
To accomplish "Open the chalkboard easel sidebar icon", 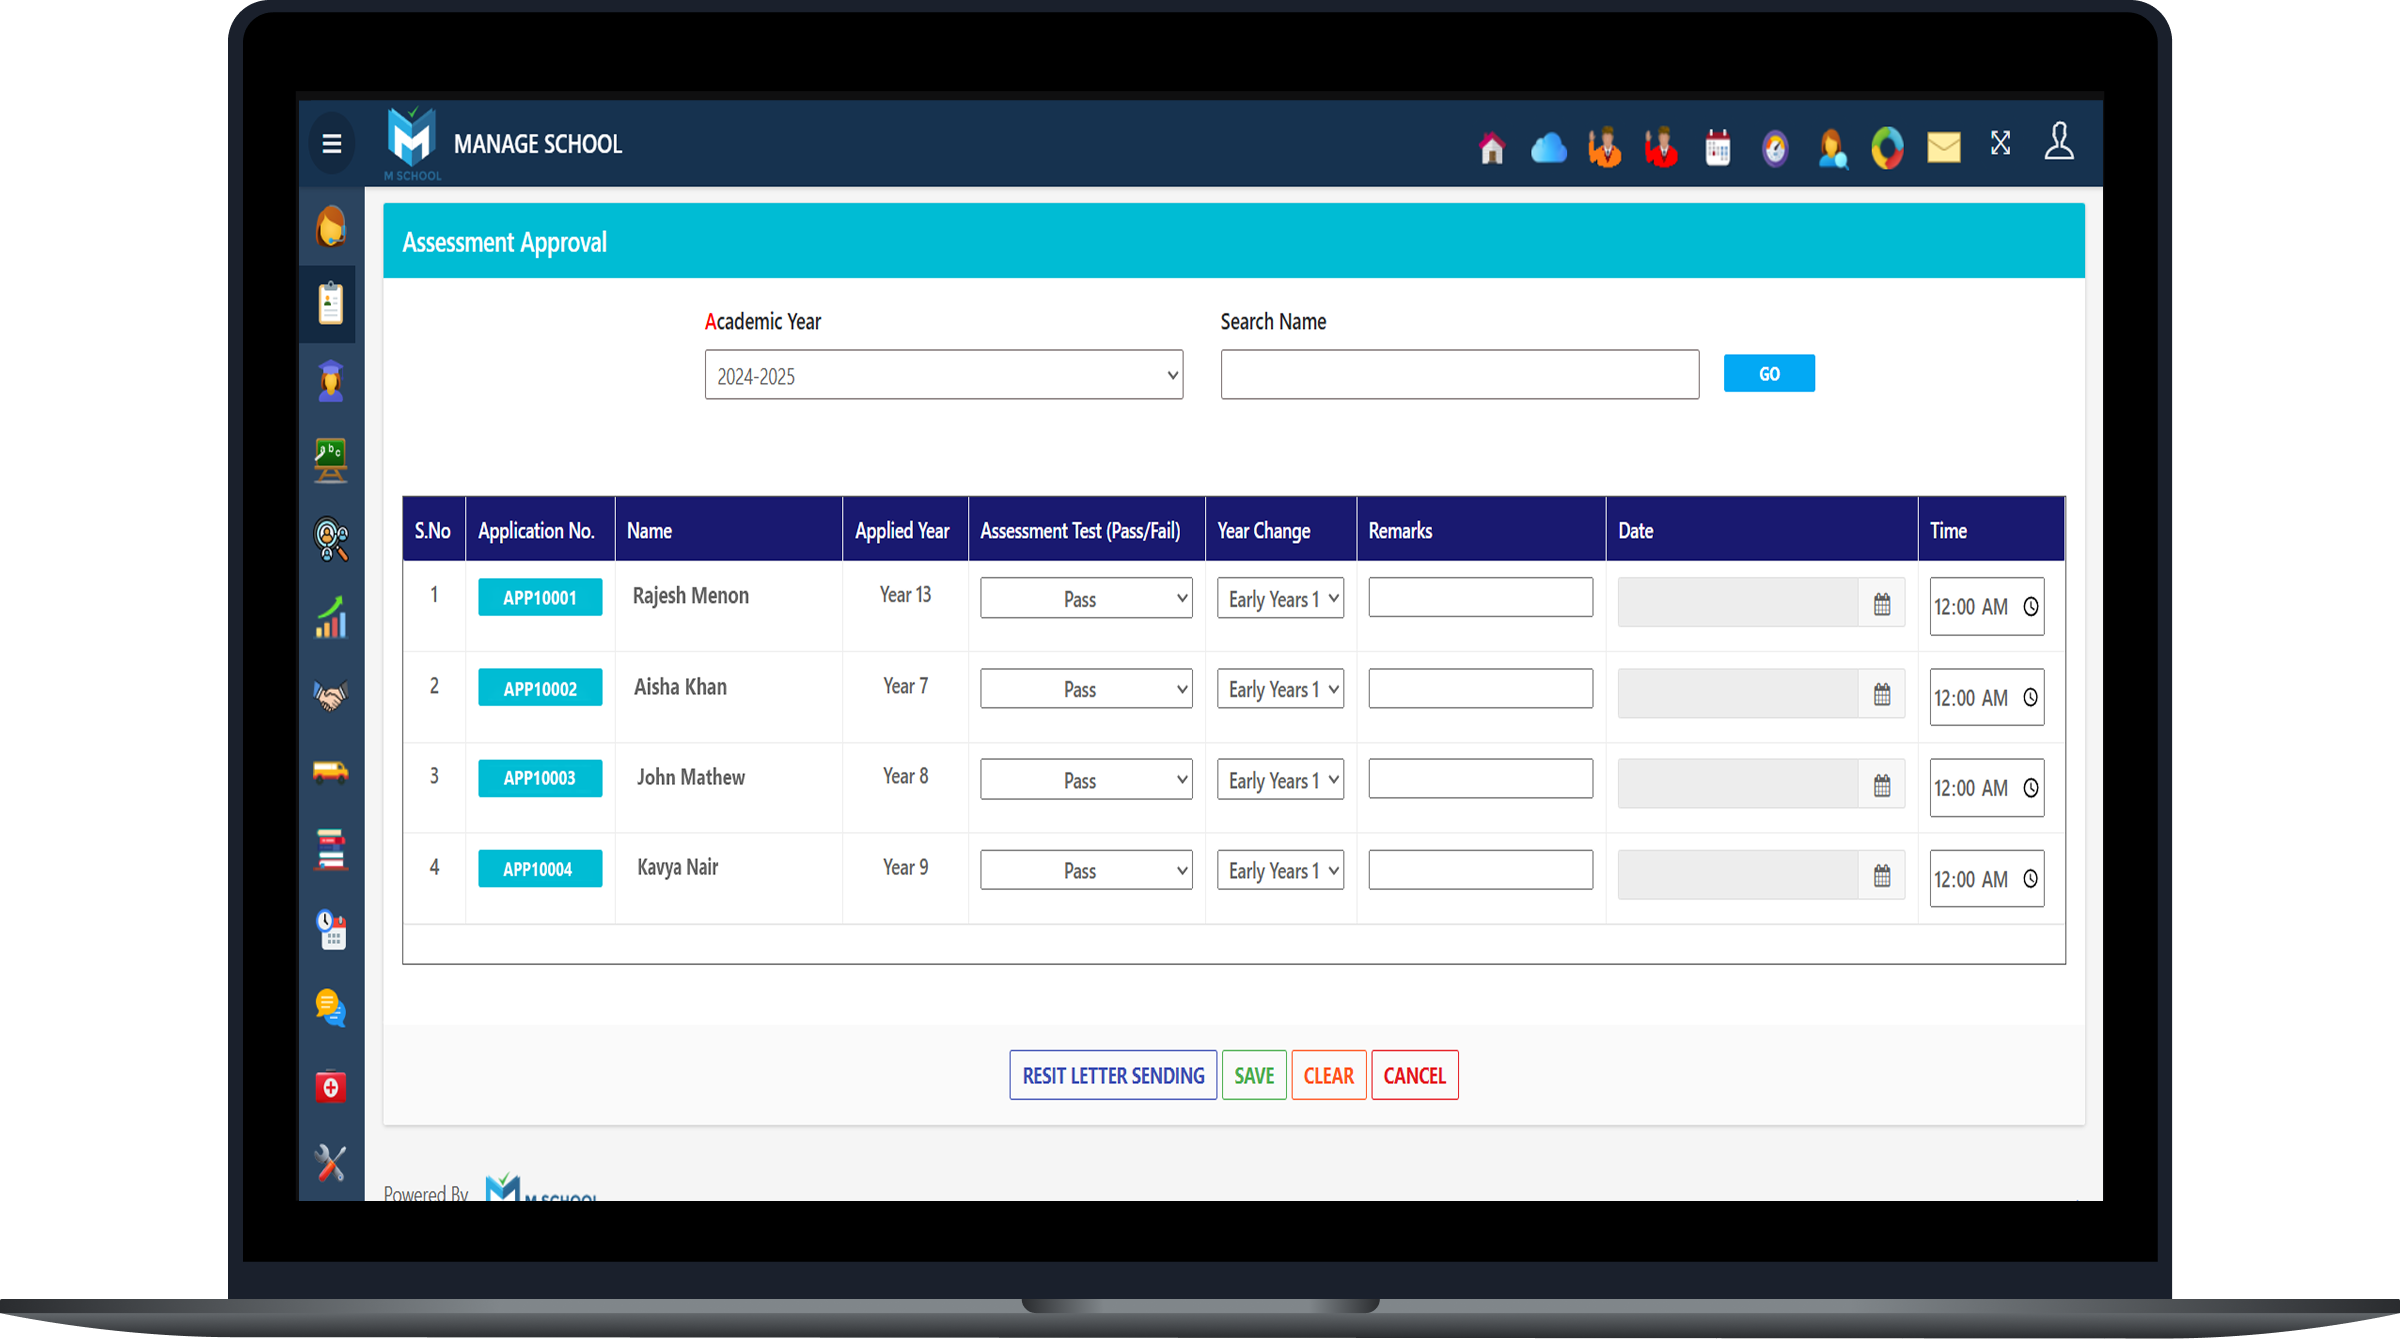I will point(331,460).
